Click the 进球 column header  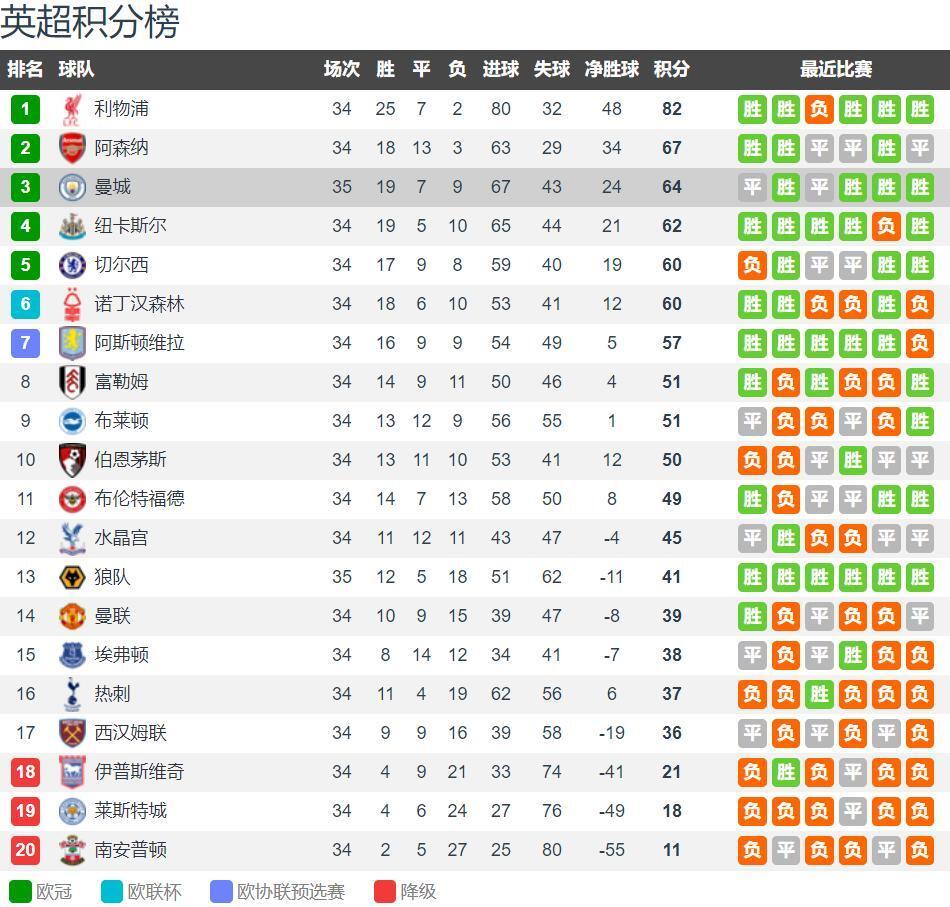500,69
